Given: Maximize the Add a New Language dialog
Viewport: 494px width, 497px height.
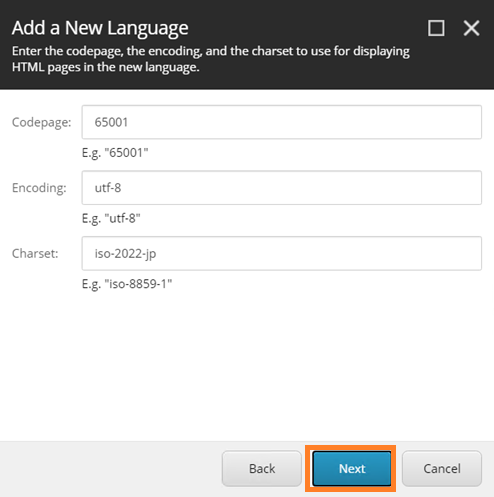Looking at the screenshot, I should (436, 28).
